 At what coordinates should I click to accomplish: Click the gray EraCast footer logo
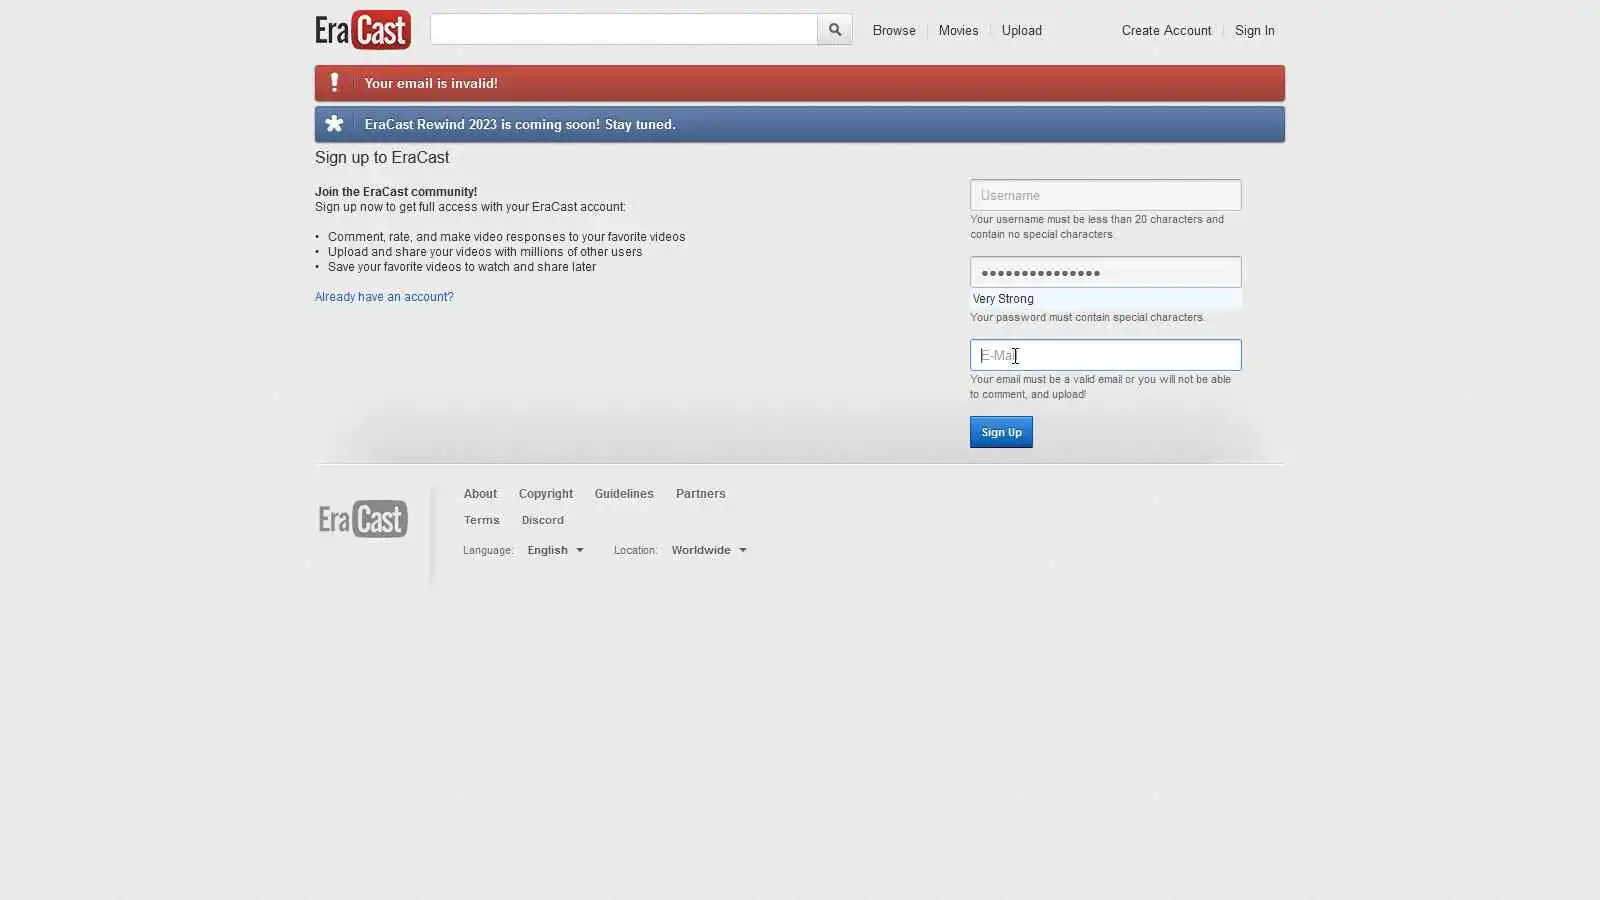pos(363,519)
